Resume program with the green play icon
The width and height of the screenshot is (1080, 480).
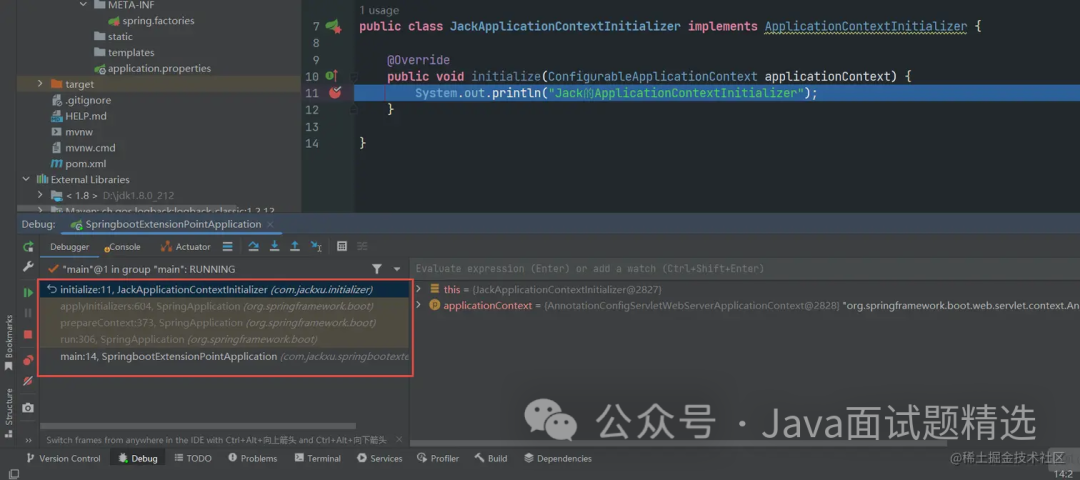coord(28,293)
